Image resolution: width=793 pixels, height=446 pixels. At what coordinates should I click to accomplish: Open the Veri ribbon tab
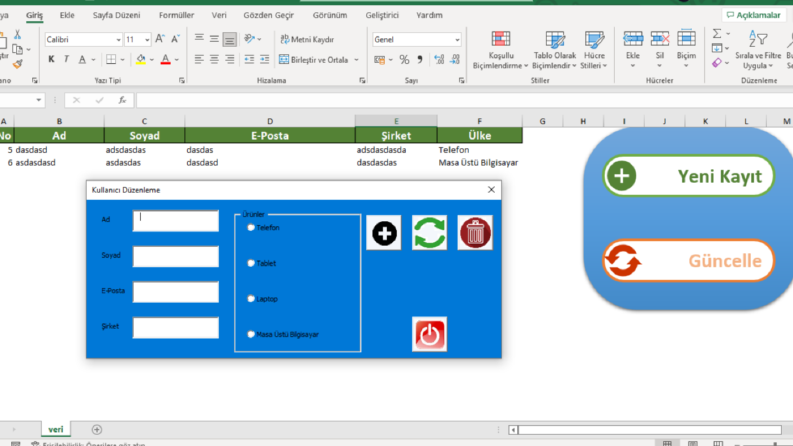click(219, 15)
